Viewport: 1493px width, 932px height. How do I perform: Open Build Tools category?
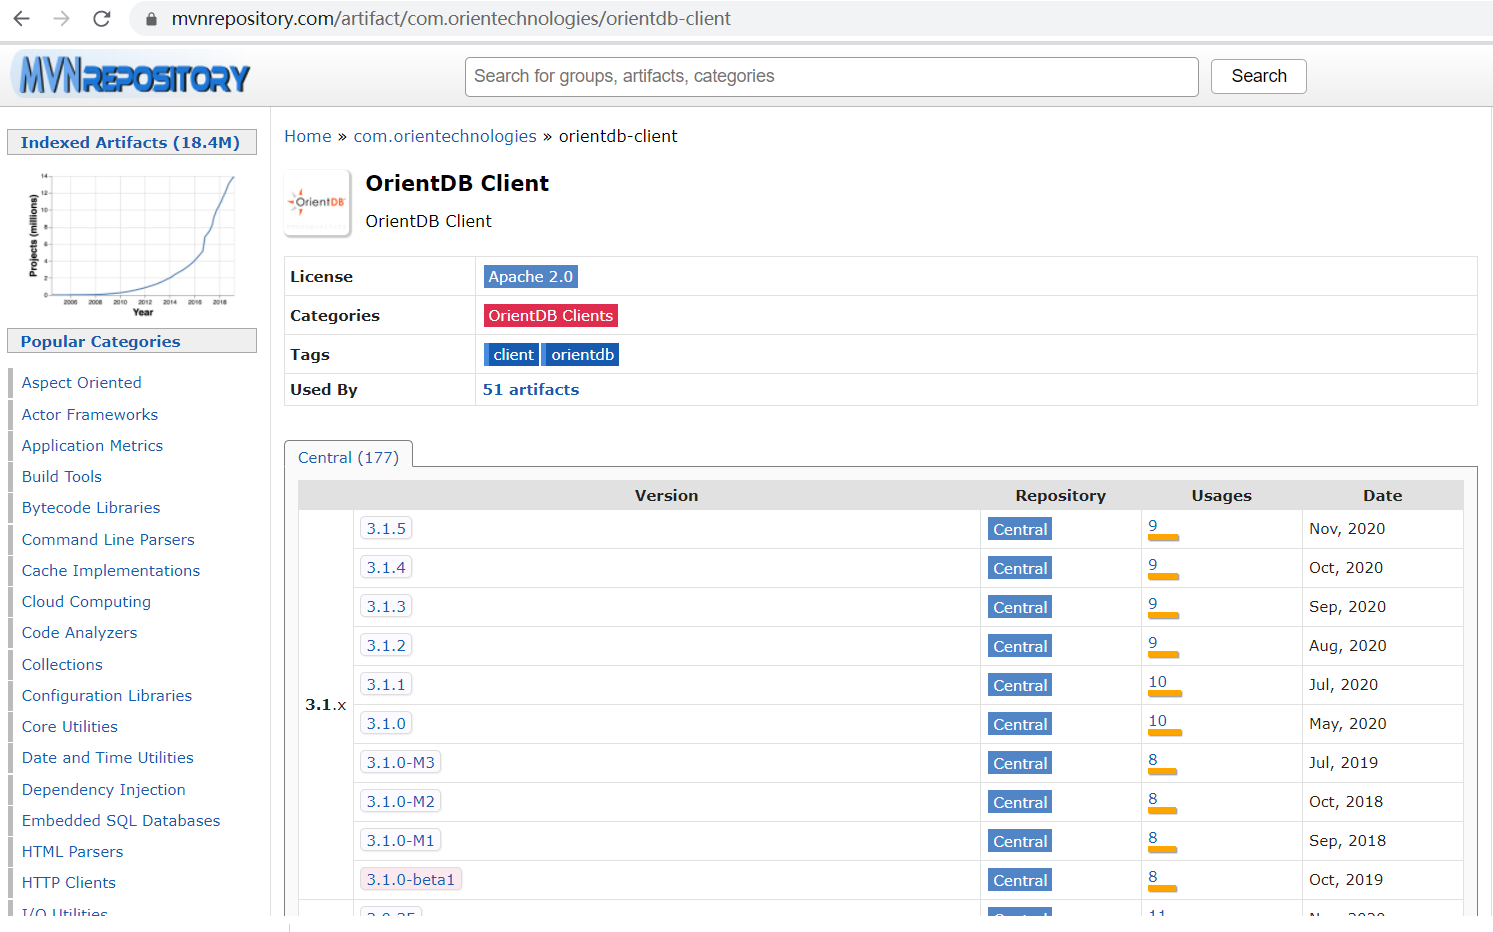coord(62,476)
